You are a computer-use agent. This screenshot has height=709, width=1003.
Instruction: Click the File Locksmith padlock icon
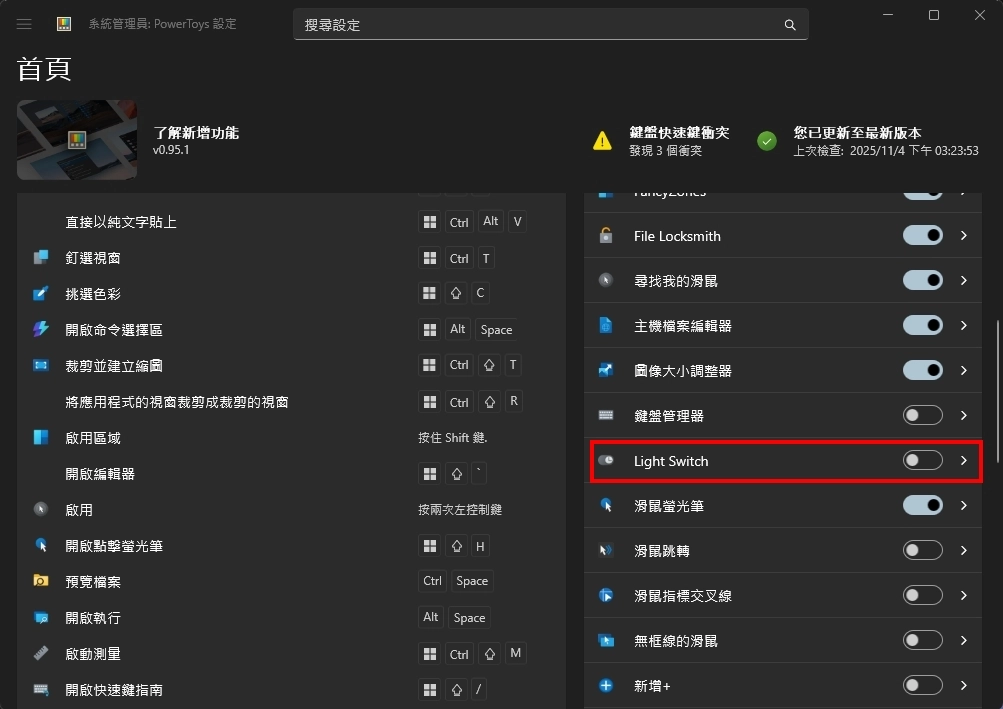(605, 235)
